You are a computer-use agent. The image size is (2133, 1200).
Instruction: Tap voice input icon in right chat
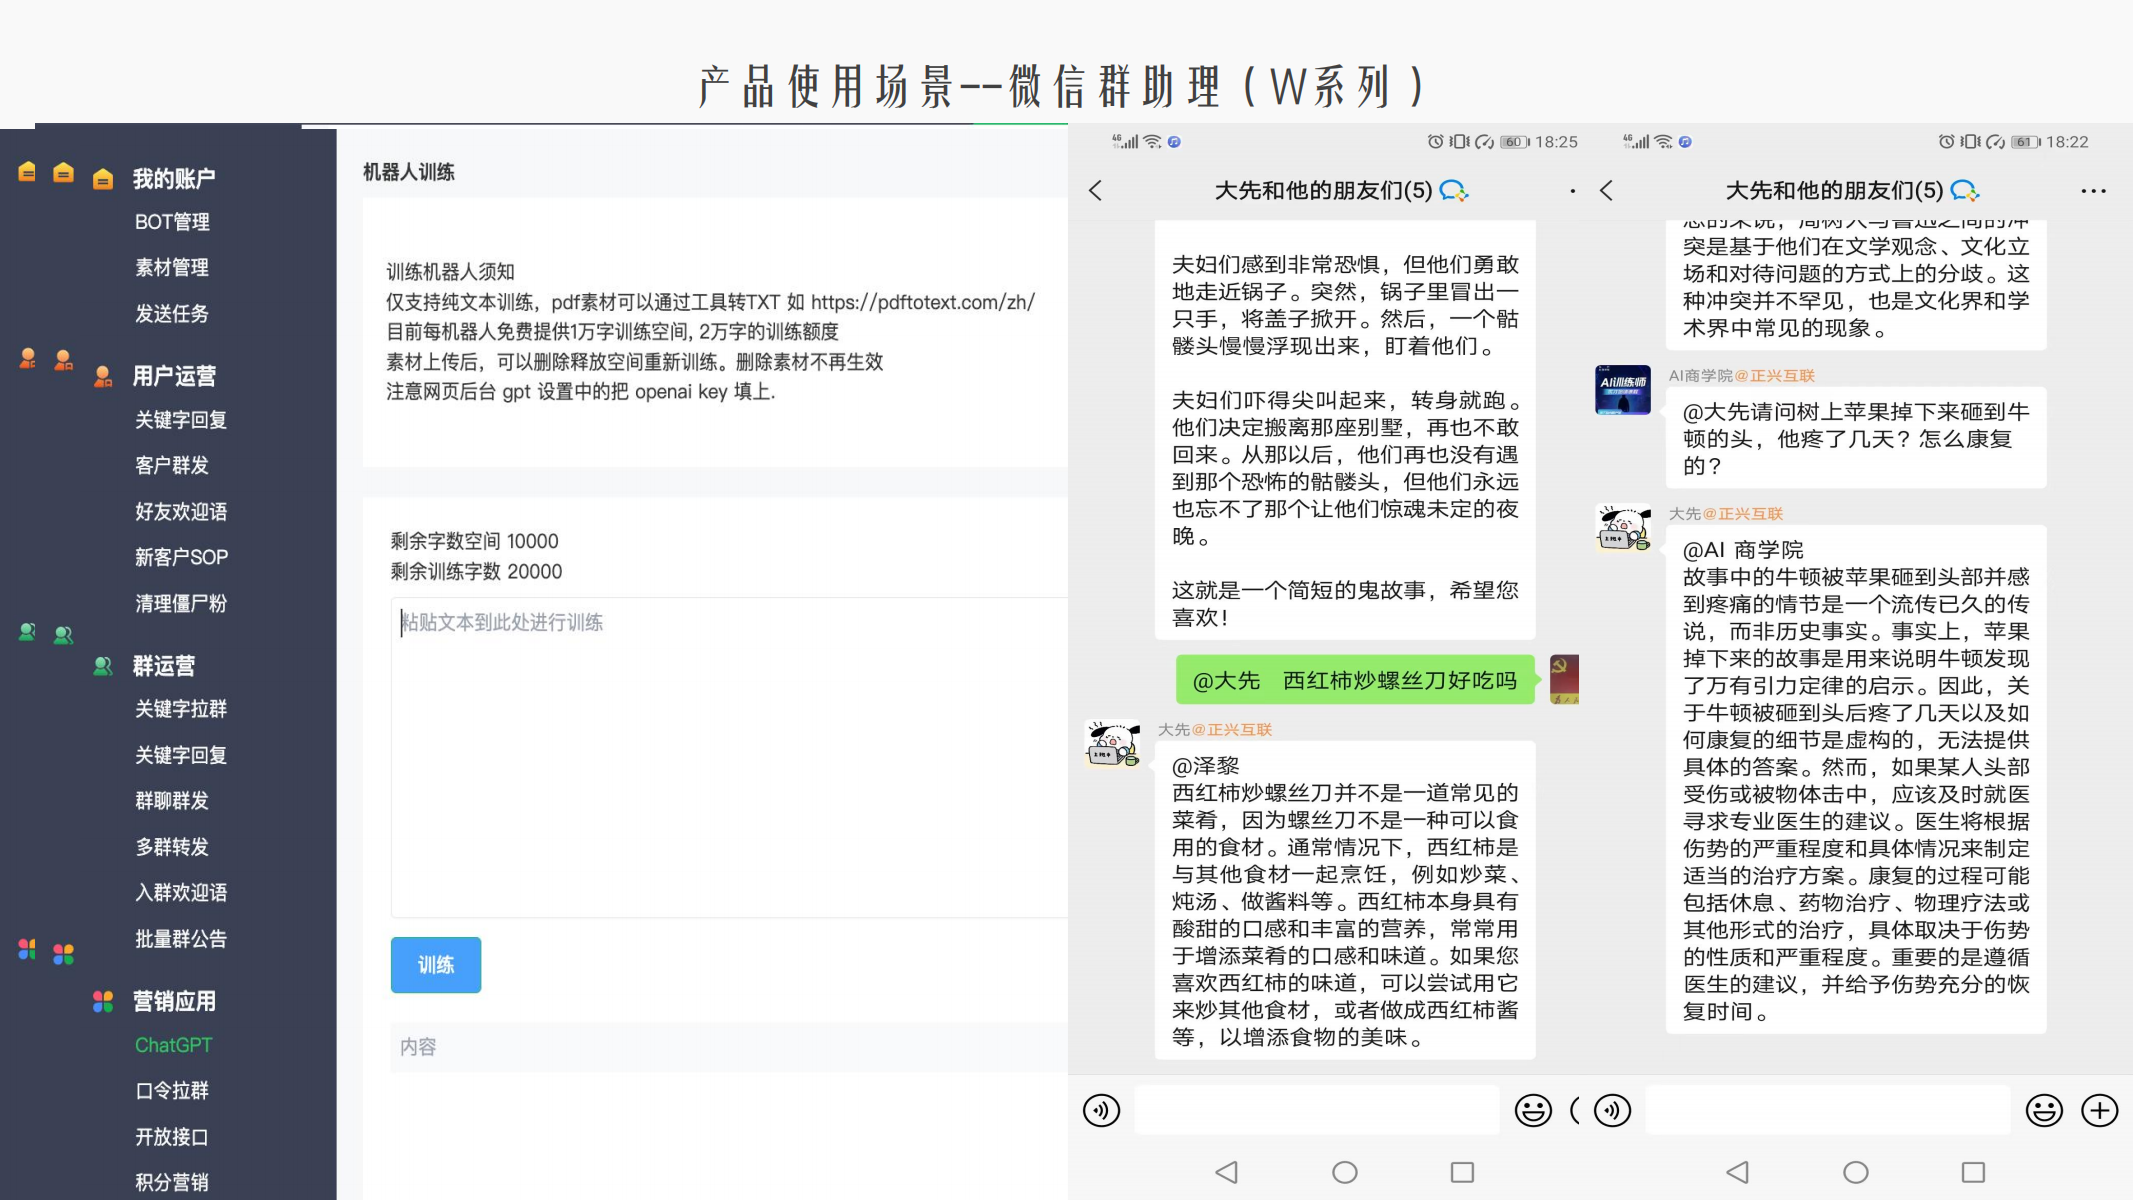coord(1613,1110)
